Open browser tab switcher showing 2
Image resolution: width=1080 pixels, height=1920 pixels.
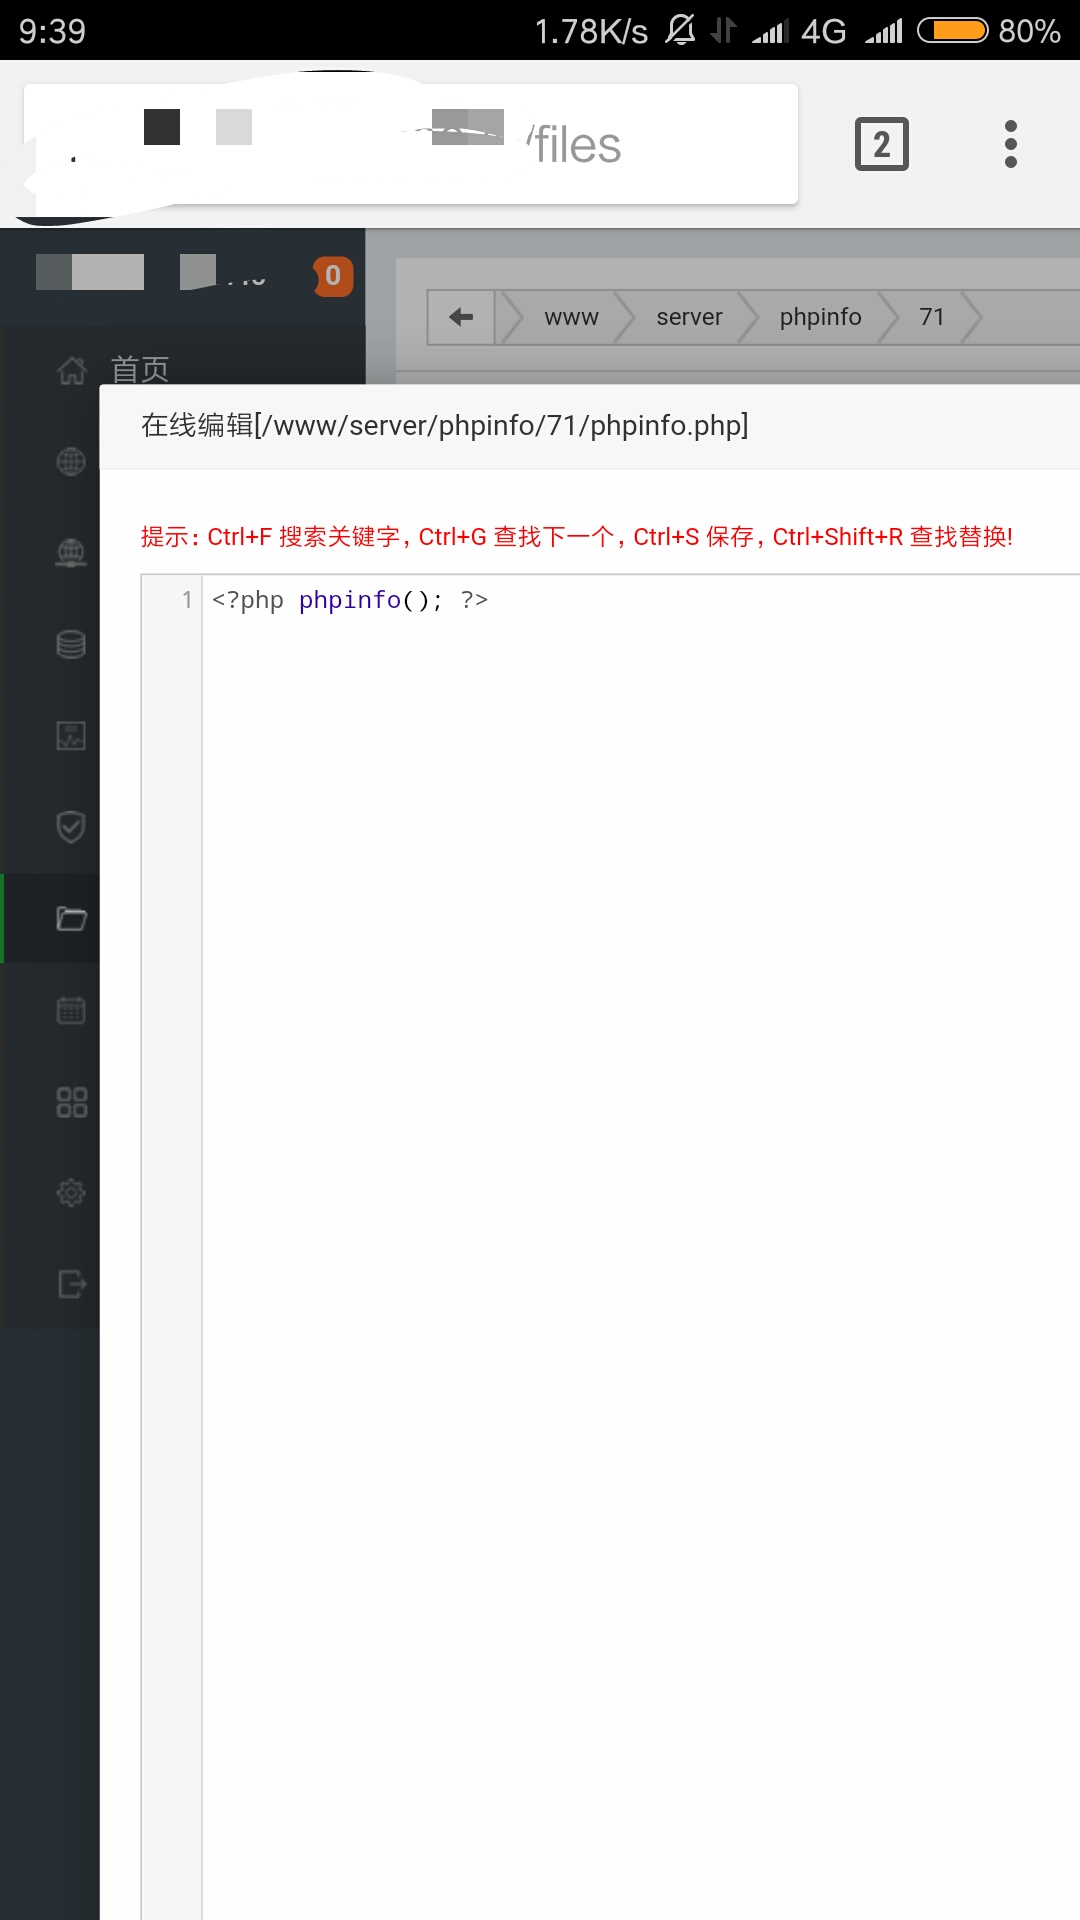coord(882,144)
